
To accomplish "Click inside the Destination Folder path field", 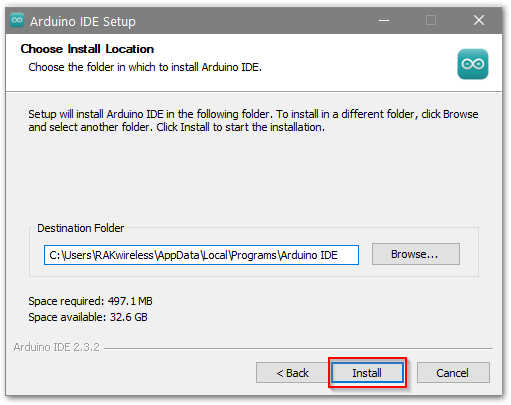I will (x=201, y=255).
